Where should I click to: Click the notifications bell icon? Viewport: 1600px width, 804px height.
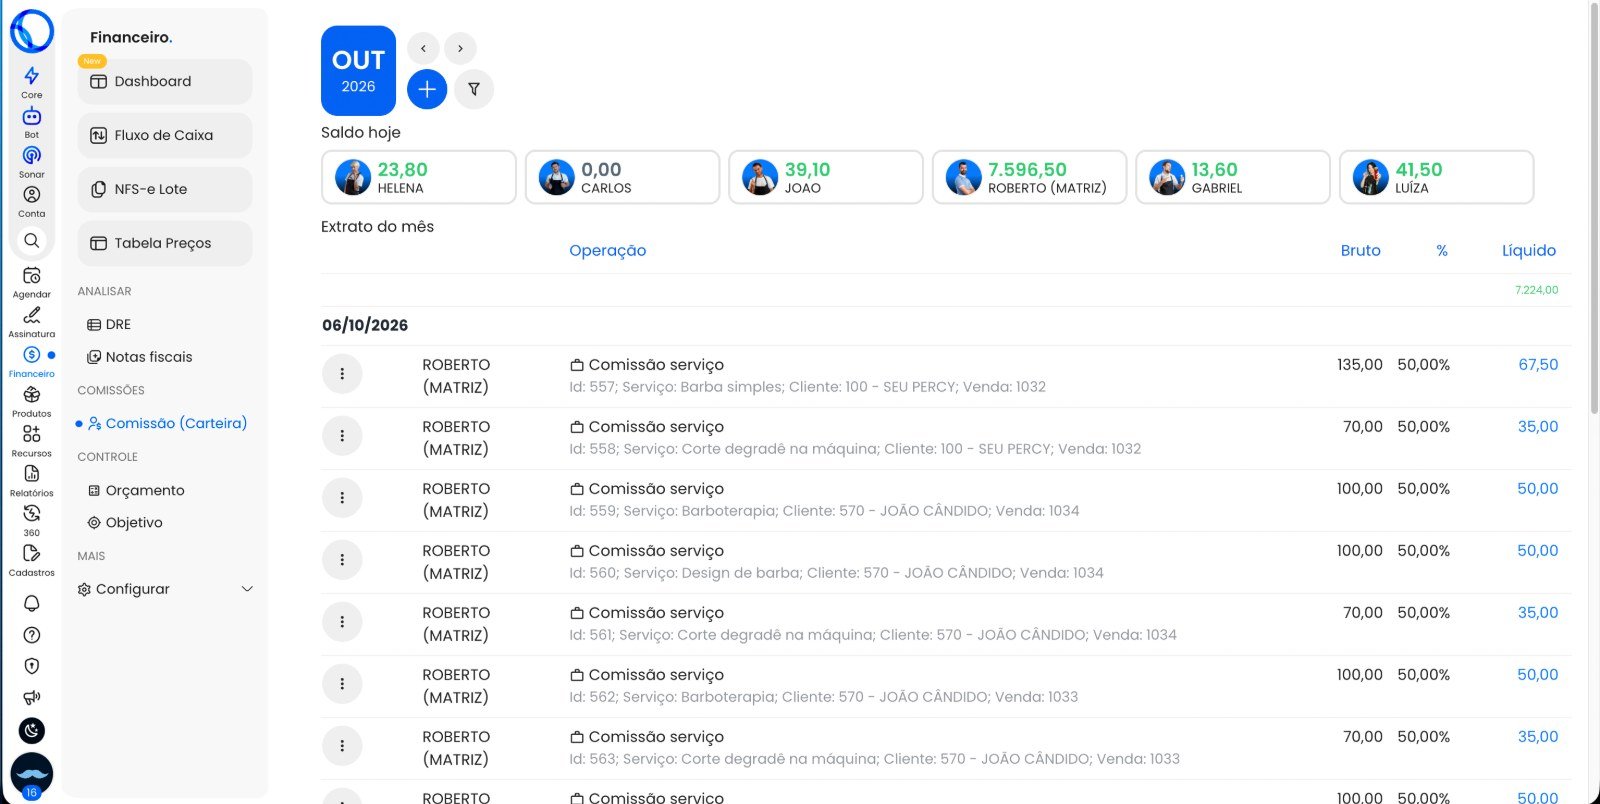pyautogui.click(x=32, y=603)
